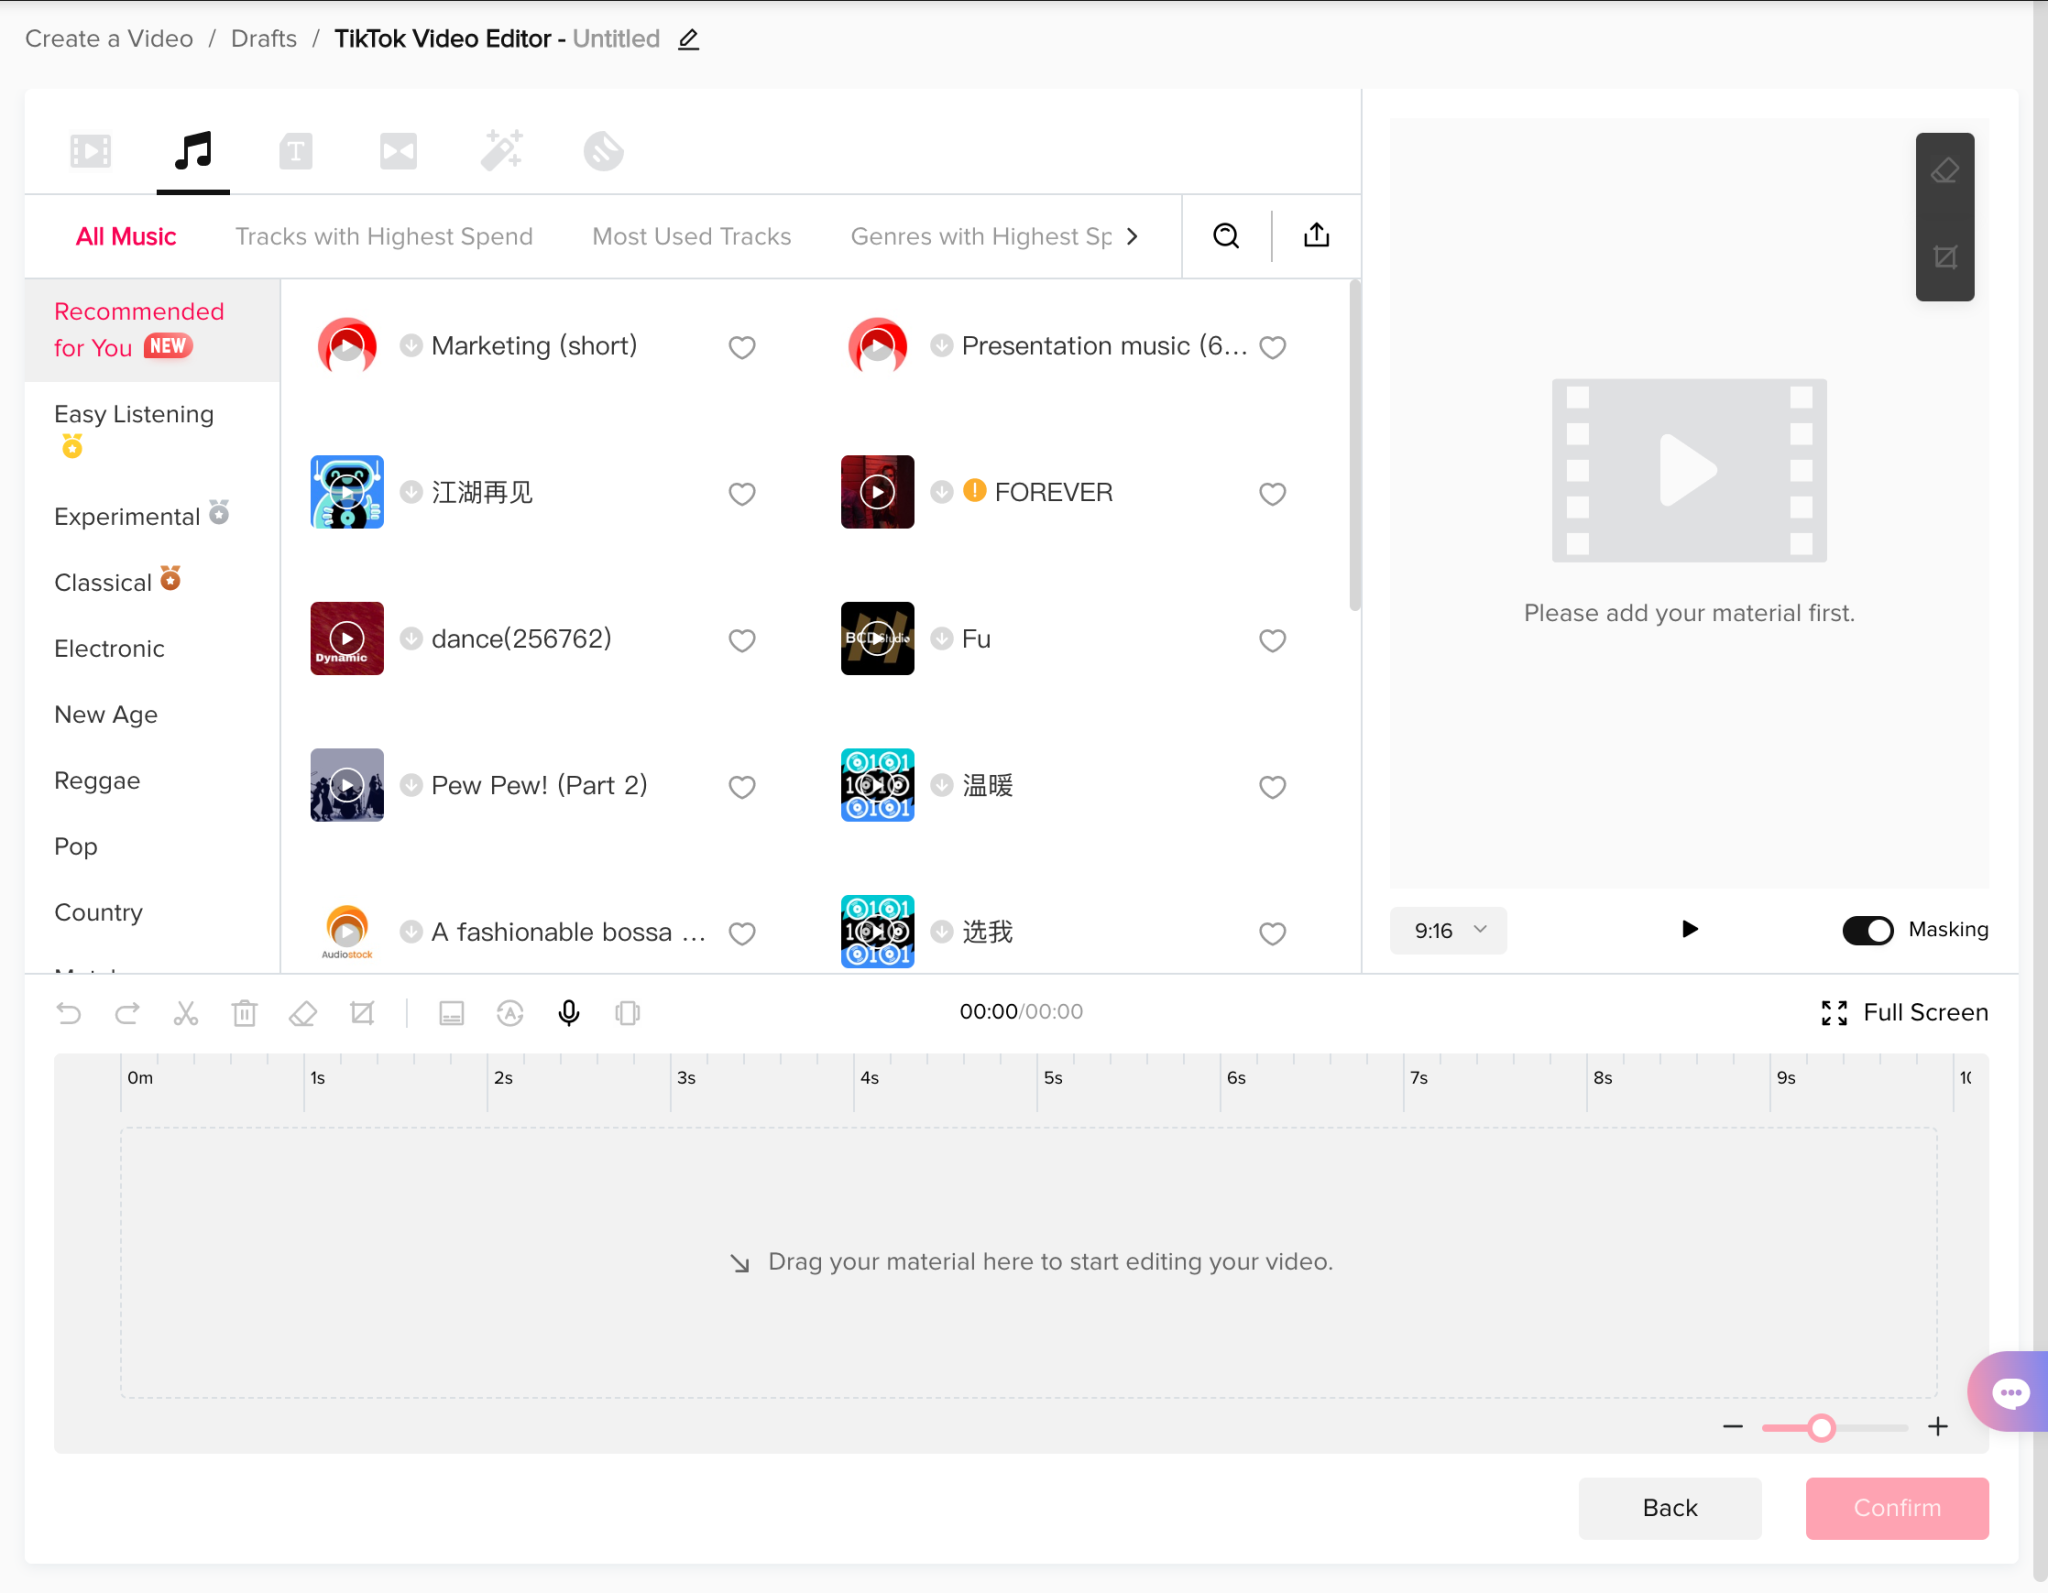The width and height of the screenshot is (2048, 1593).
Task: Open the transitions tab icon
Action: tap(398, 152)
